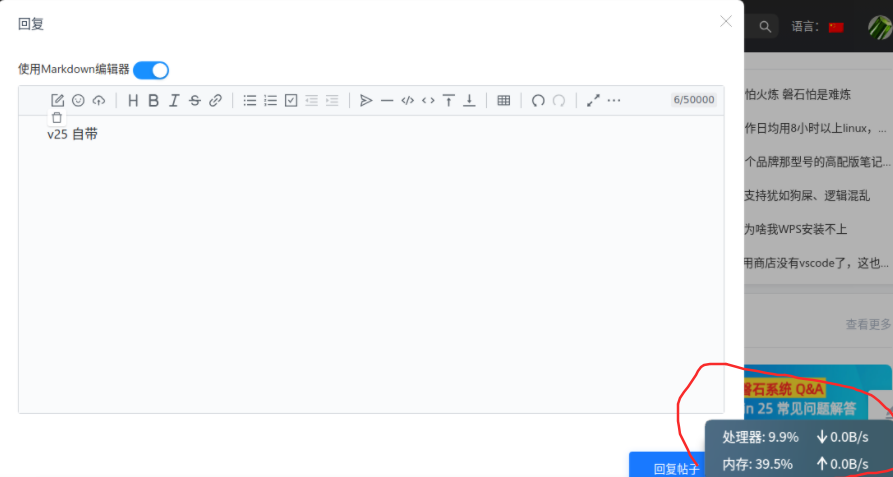Insert a task checklist item
893x477 pixels.
(291, 101)
